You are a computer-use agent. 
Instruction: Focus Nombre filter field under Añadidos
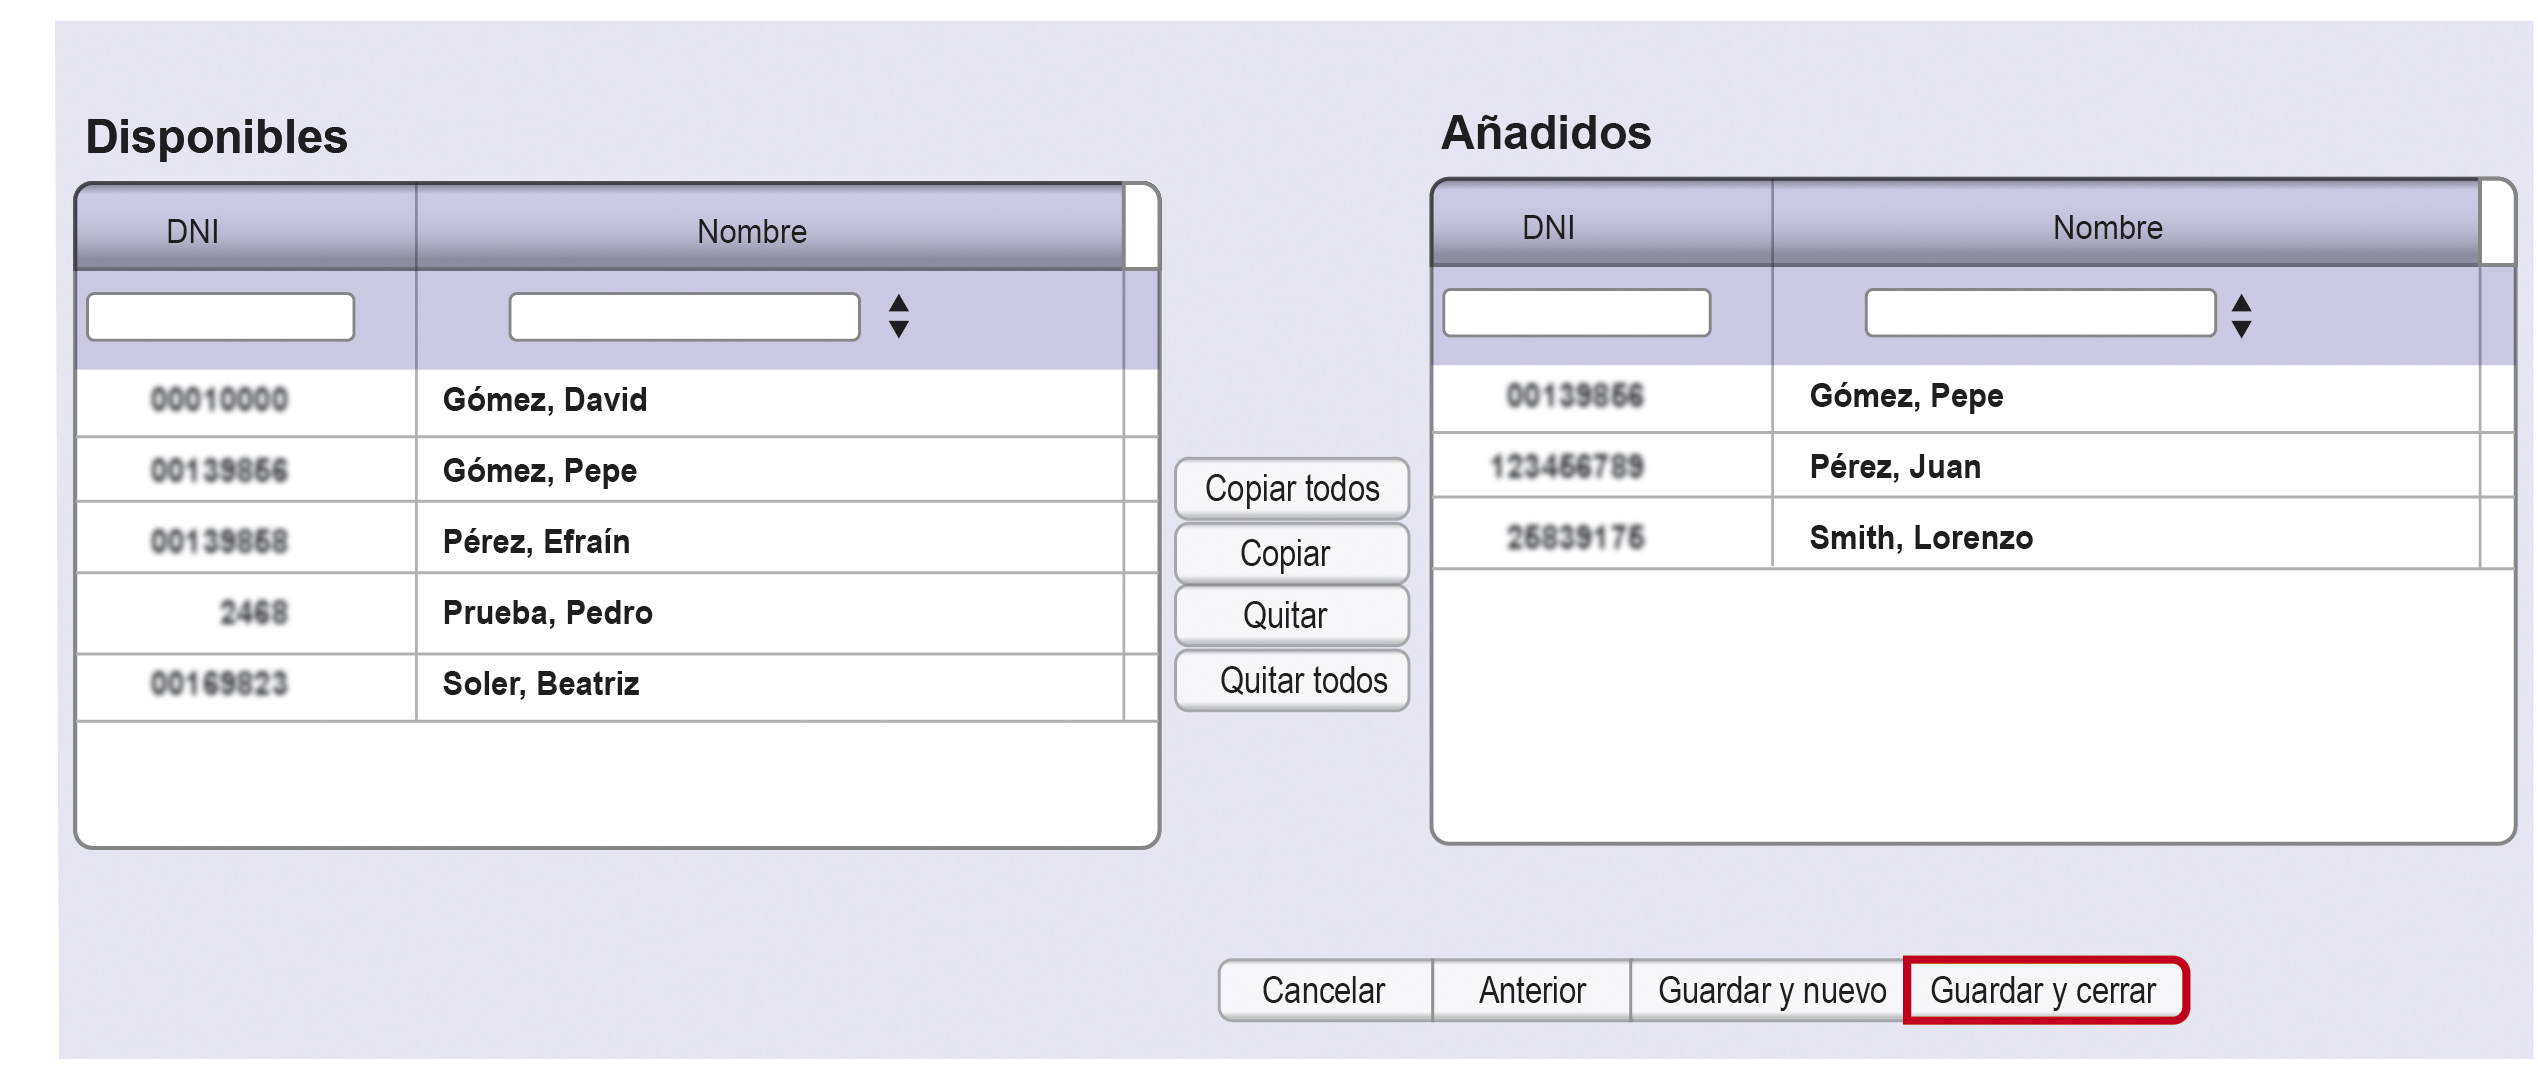click(2039, 313)
